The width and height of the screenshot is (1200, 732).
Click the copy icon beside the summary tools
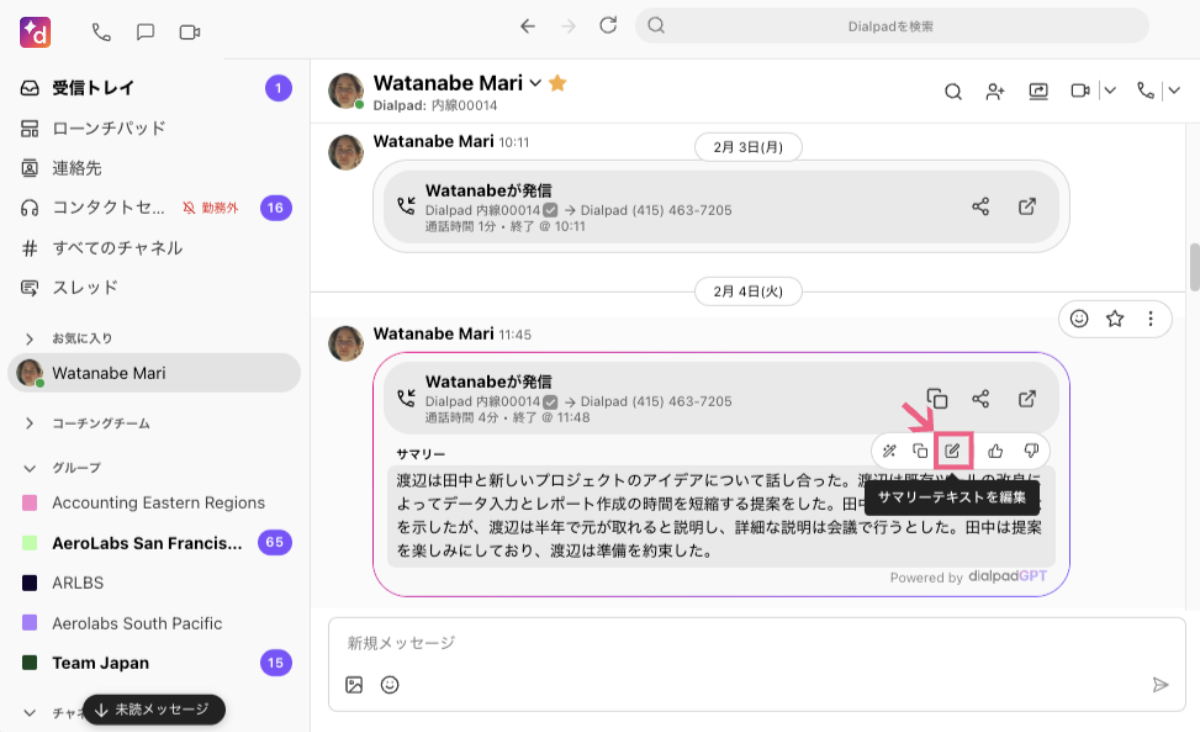920,451
